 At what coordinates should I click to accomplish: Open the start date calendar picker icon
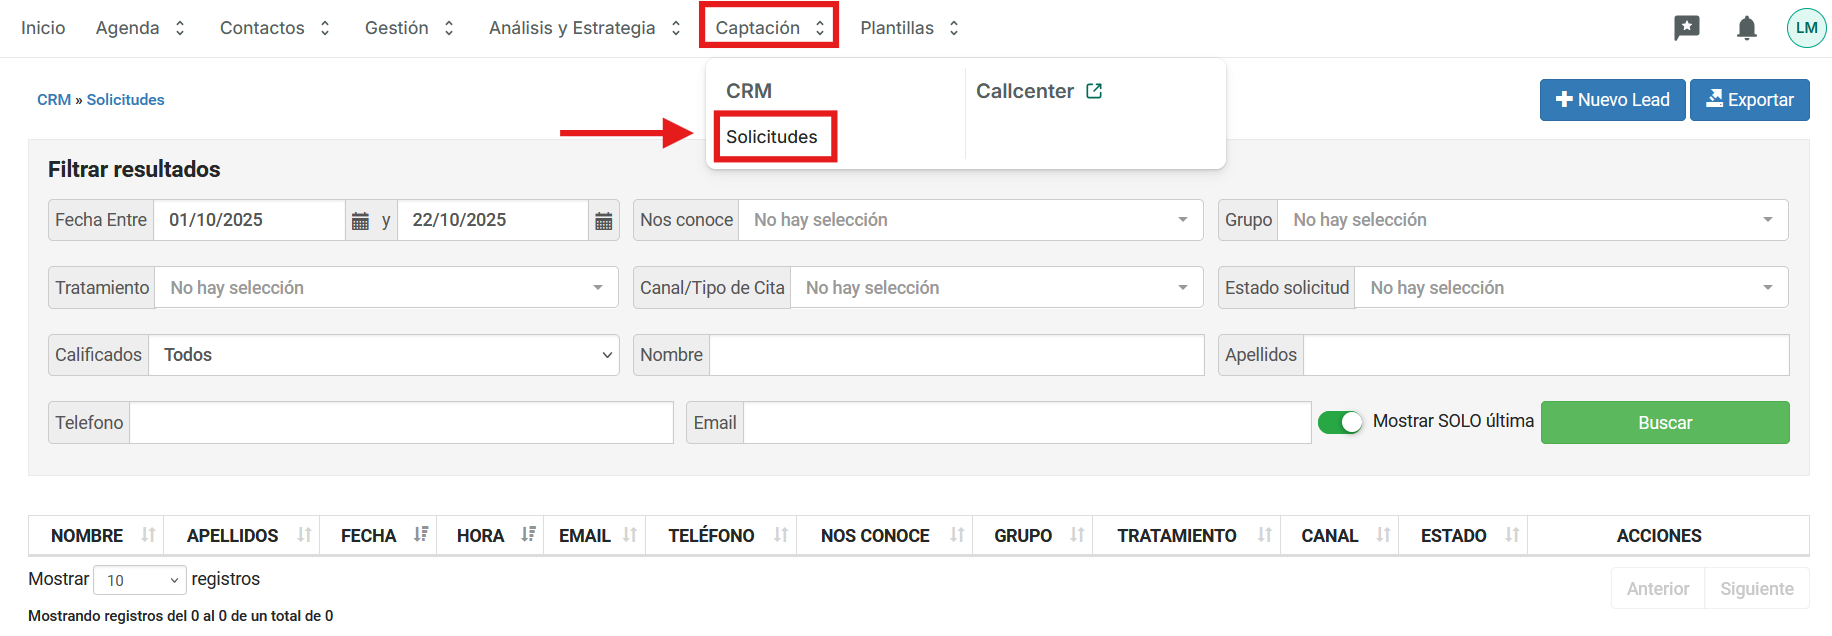click(360, 221)
